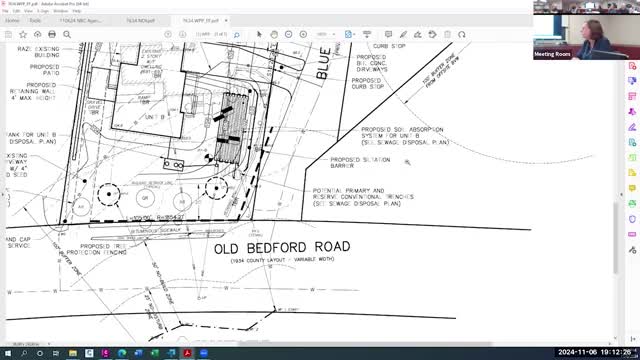Viewport: 640px width, 360px height.
Task: Open the magenta stamp tool in sidebar
Action: (x=632, y=111)
